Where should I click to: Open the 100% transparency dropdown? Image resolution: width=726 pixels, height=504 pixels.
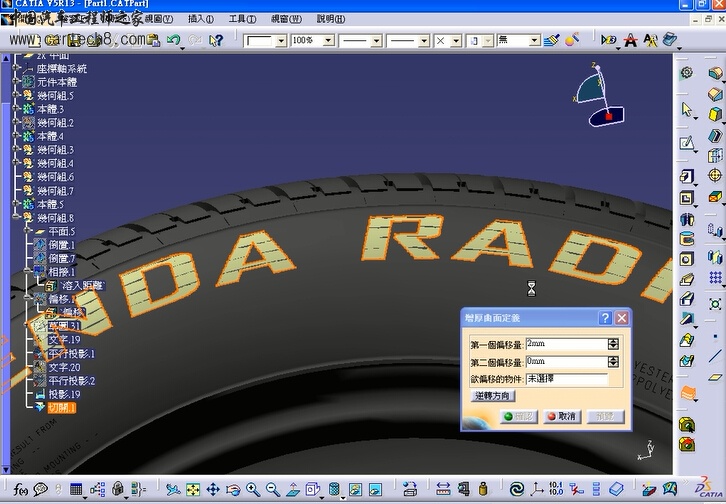coord(328,41)
